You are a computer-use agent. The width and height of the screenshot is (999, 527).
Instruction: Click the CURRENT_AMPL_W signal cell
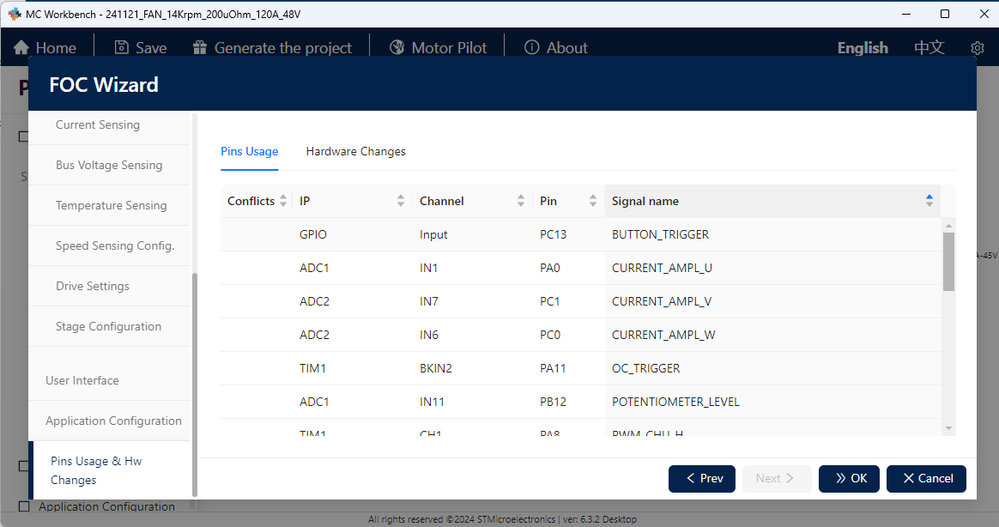pos(773,335)
